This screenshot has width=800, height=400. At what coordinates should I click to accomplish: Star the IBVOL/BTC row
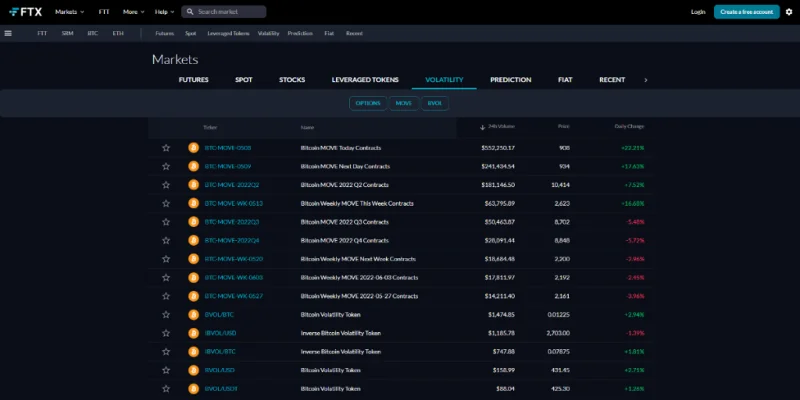(x=166, y=352)
